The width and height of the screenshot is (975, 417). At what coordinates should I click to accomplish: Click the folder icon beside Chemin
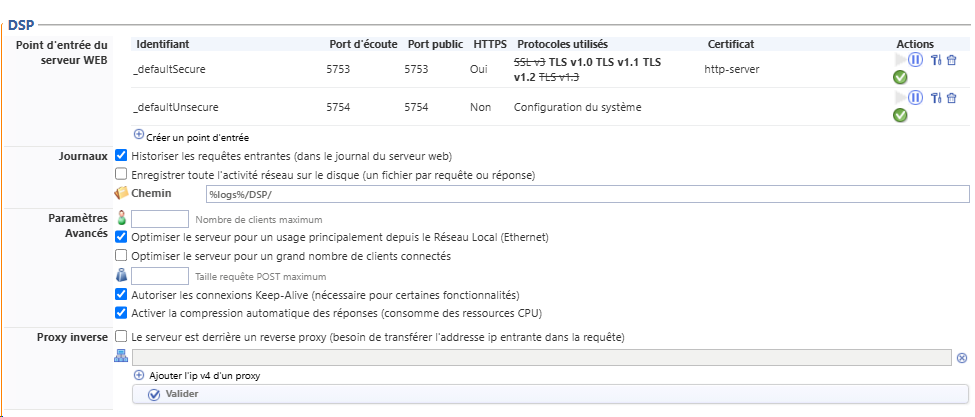click(x=122, y=193)
